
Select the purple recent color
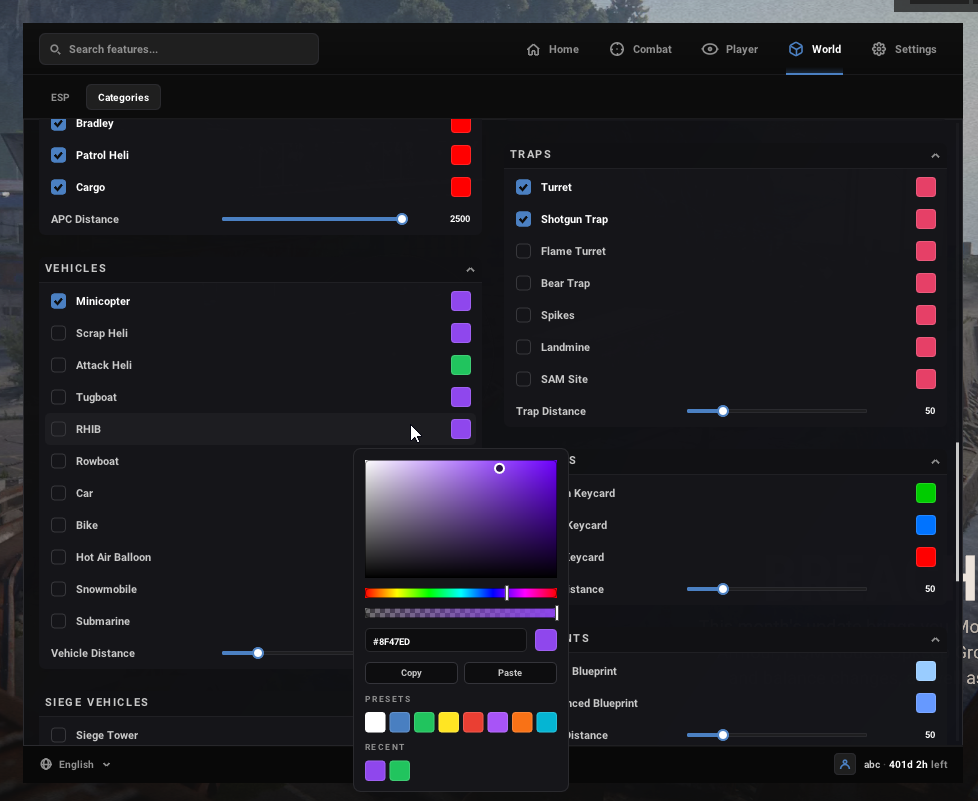pos(375,770)
